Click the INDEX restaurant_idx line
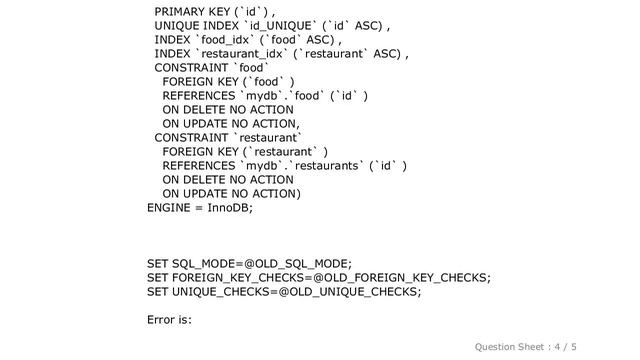Image resolution: width=640 pixels, height=360 pixels. (282, 54)
